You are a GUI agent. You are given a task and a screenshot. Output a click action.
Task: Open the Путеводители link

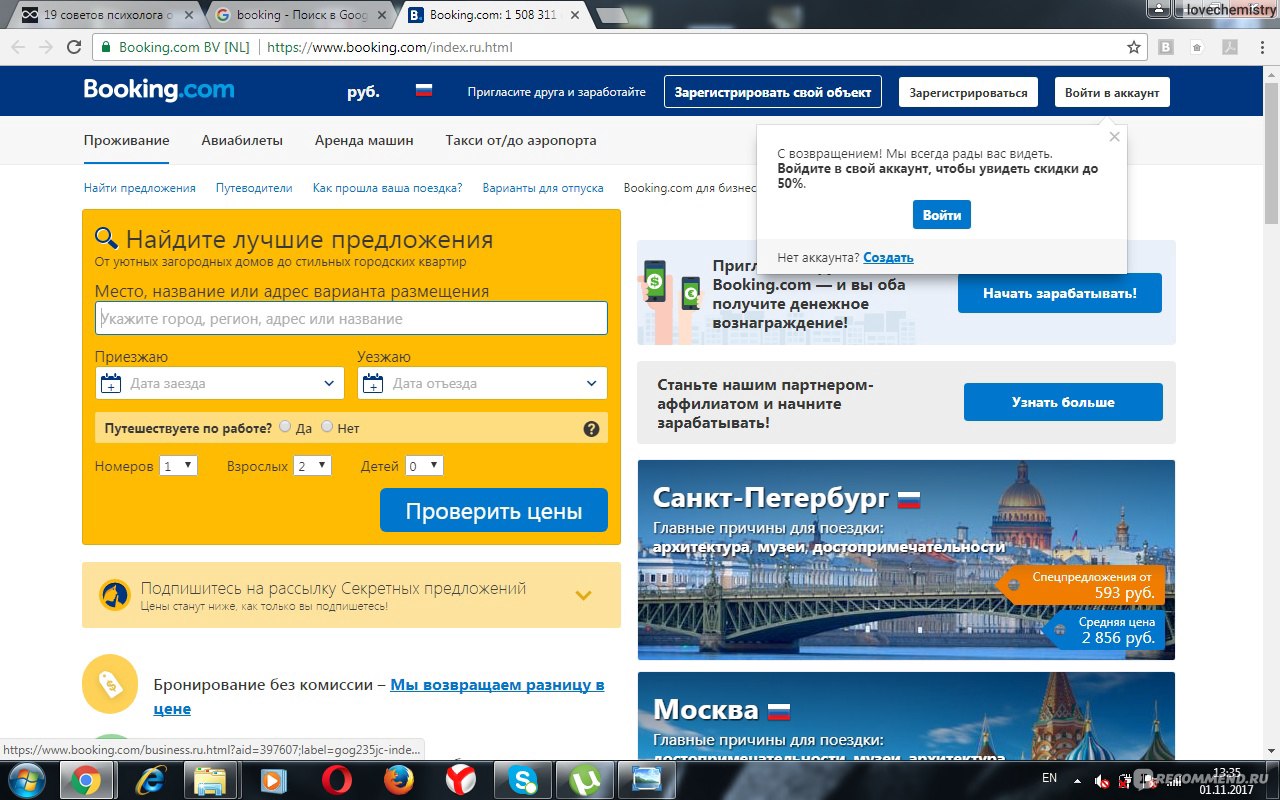click(x=254, y=188)
